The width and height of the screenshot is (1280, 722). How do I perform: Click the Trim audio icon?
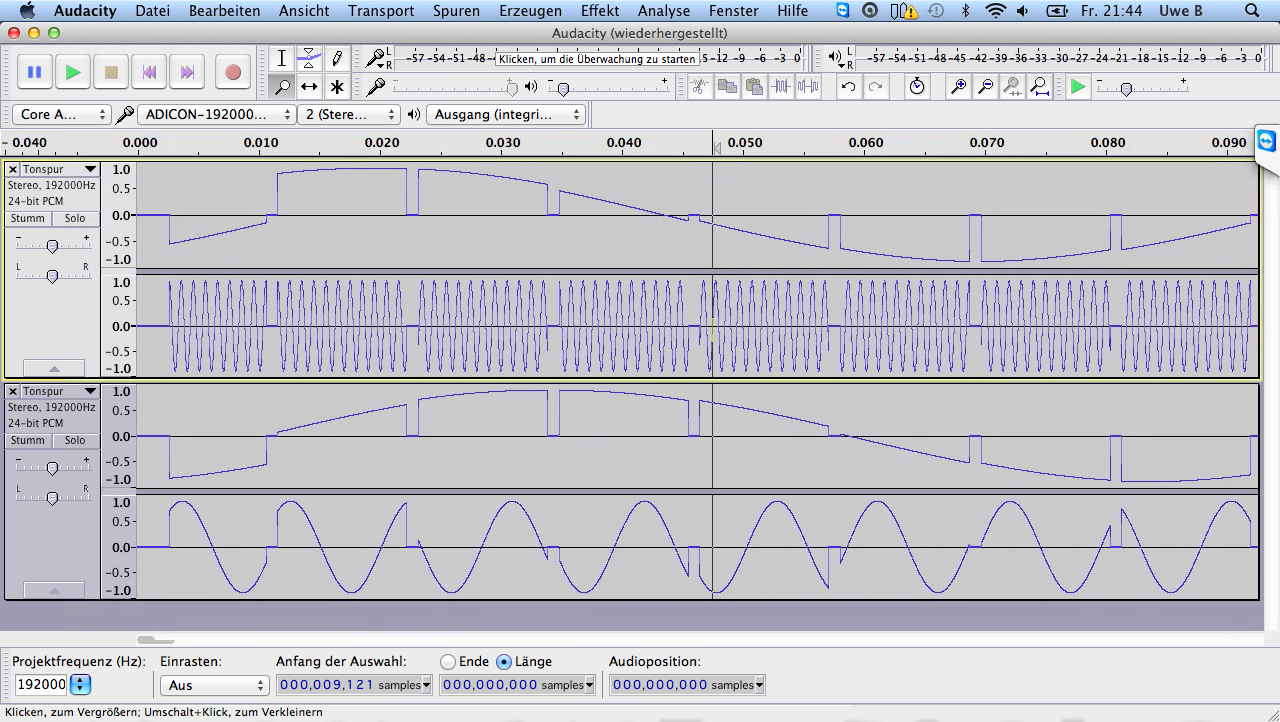pos(782,86)
